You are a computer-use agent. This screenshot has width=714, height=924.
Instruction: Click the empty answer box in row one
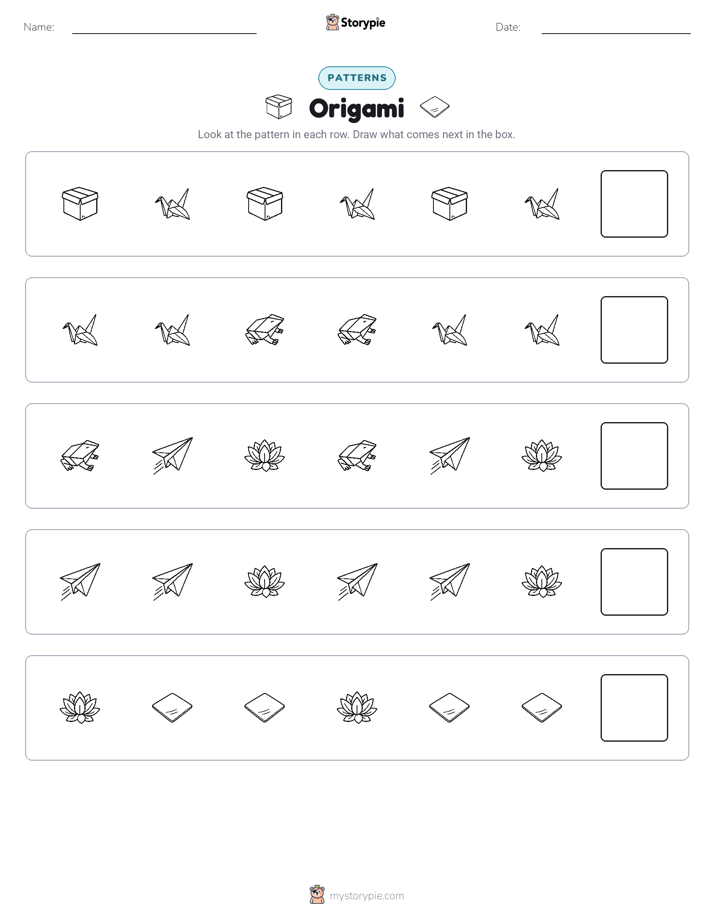click(634, 204)
